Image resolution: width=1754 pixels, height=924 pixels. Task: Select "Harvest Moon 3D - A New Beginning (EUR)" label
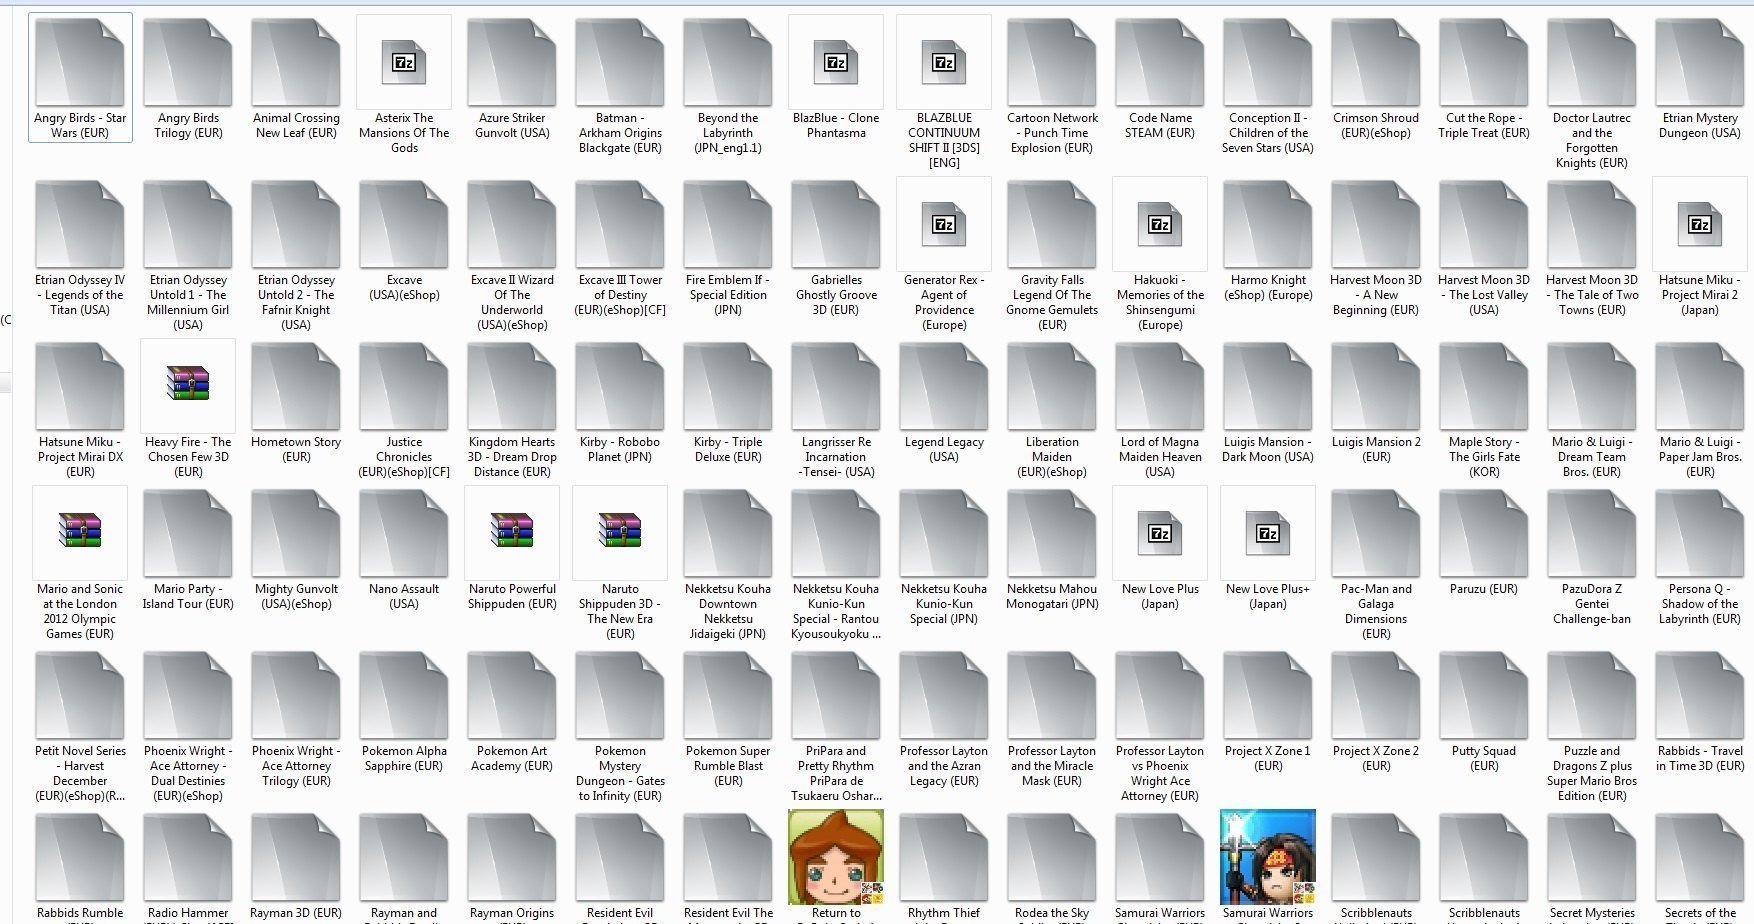[x=1376, y=295]
